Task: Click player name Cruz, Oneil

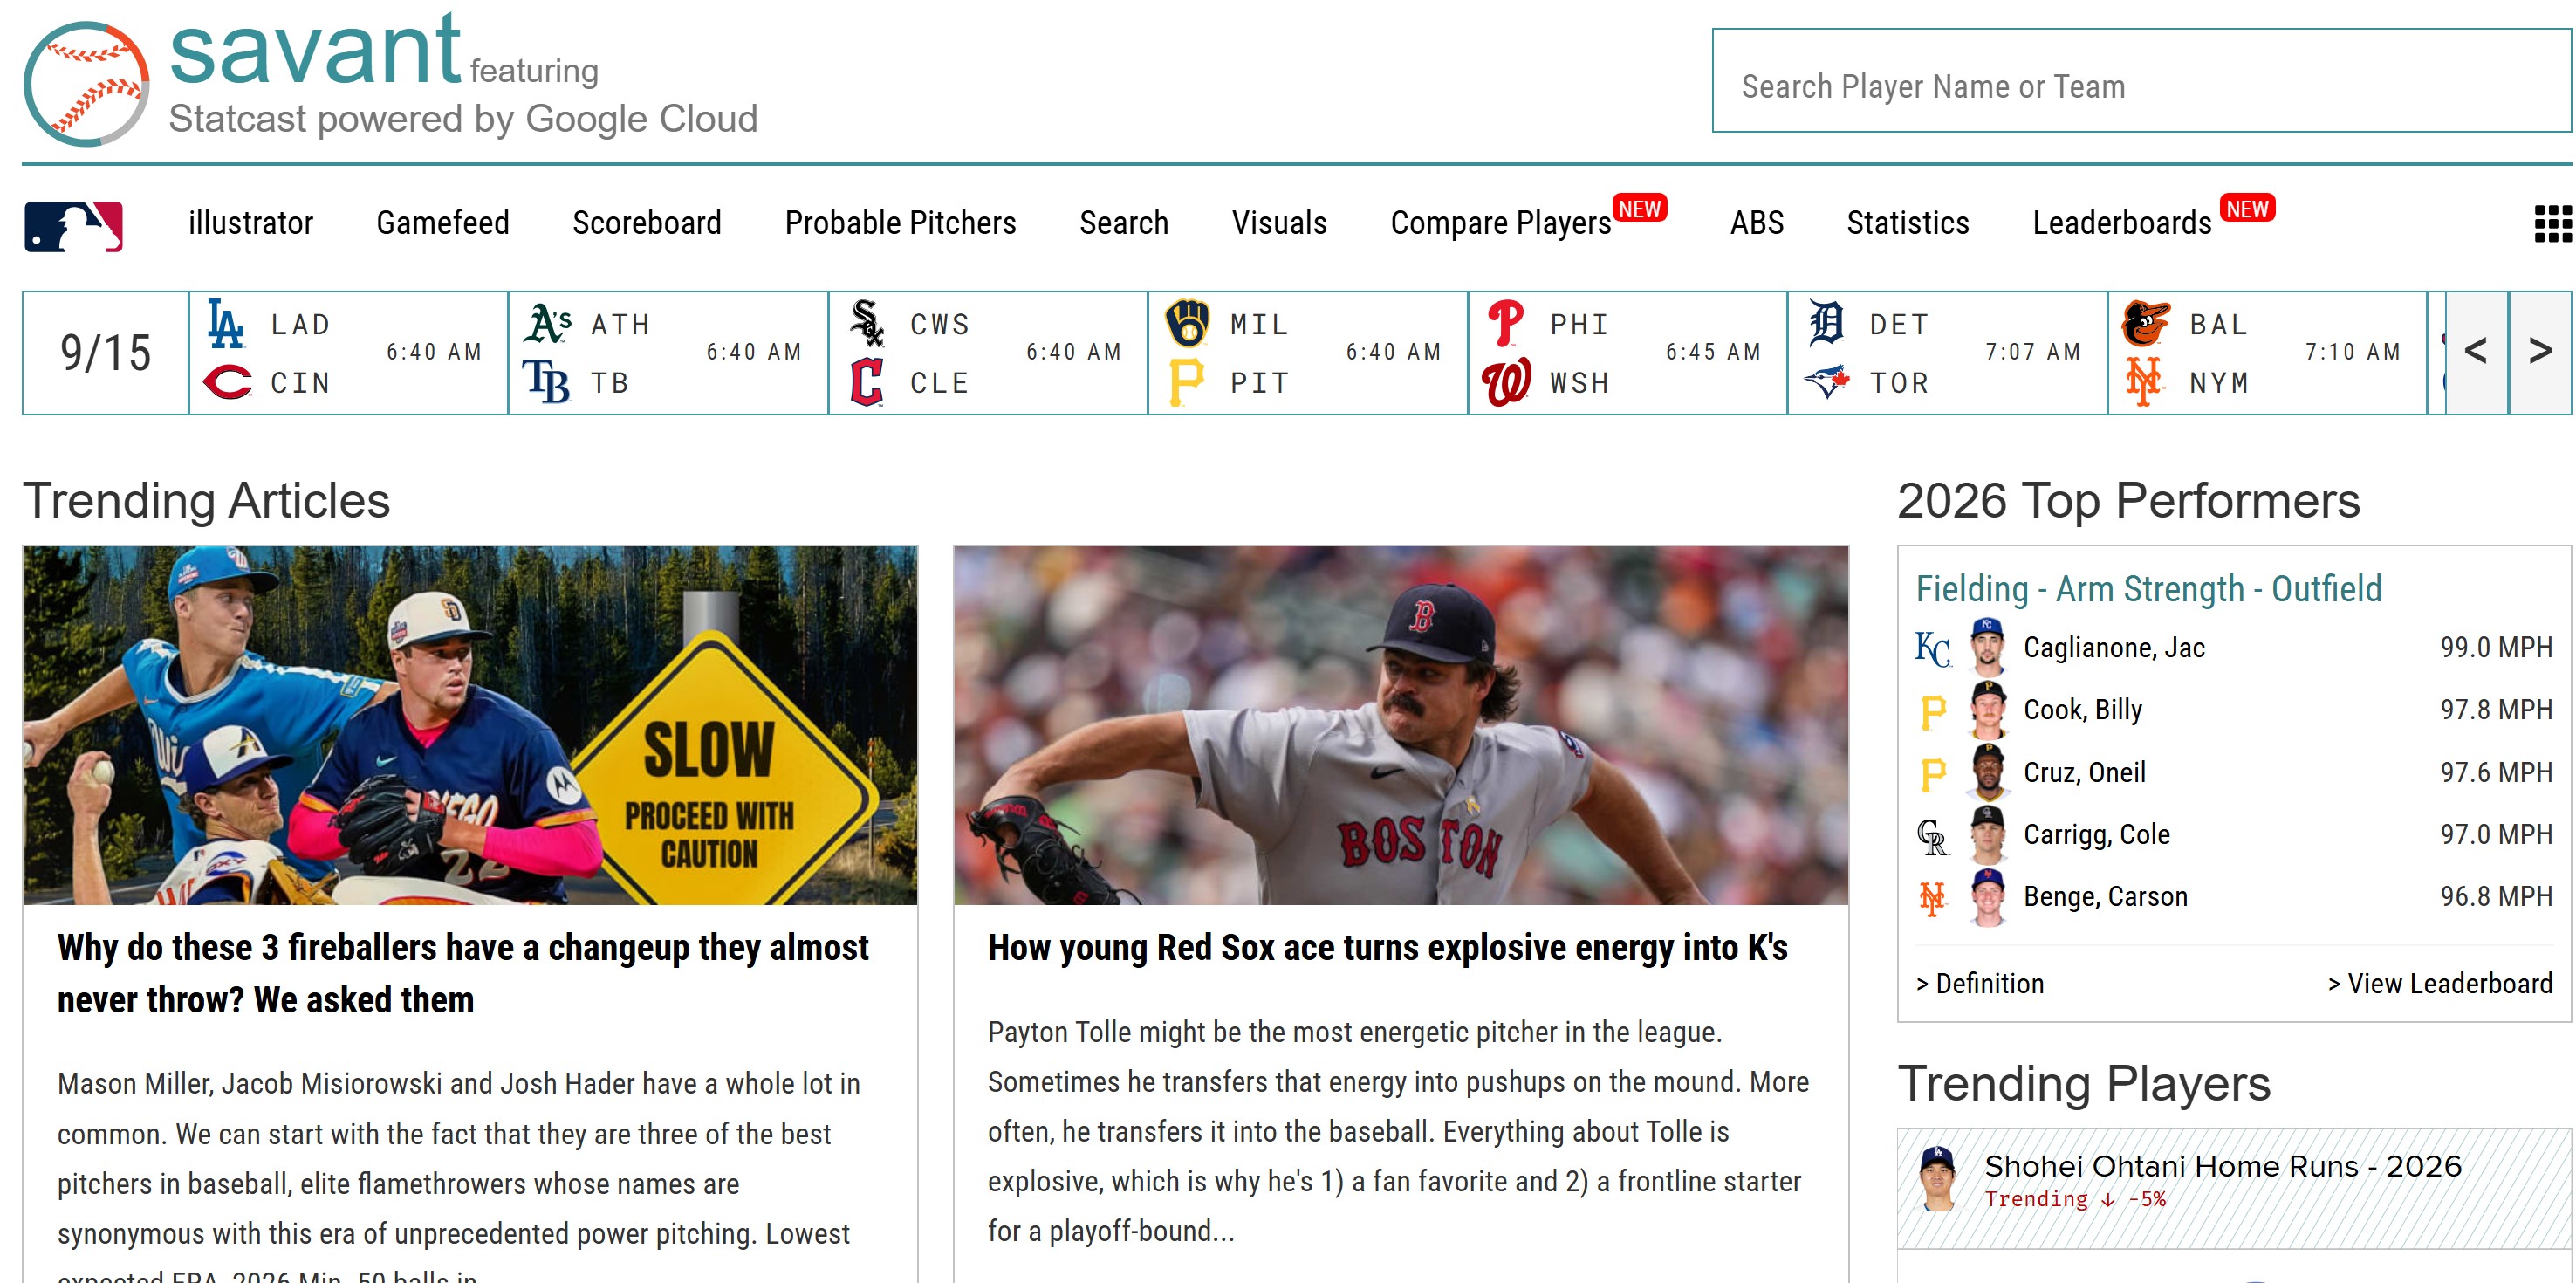Action: click(2085, 772)
